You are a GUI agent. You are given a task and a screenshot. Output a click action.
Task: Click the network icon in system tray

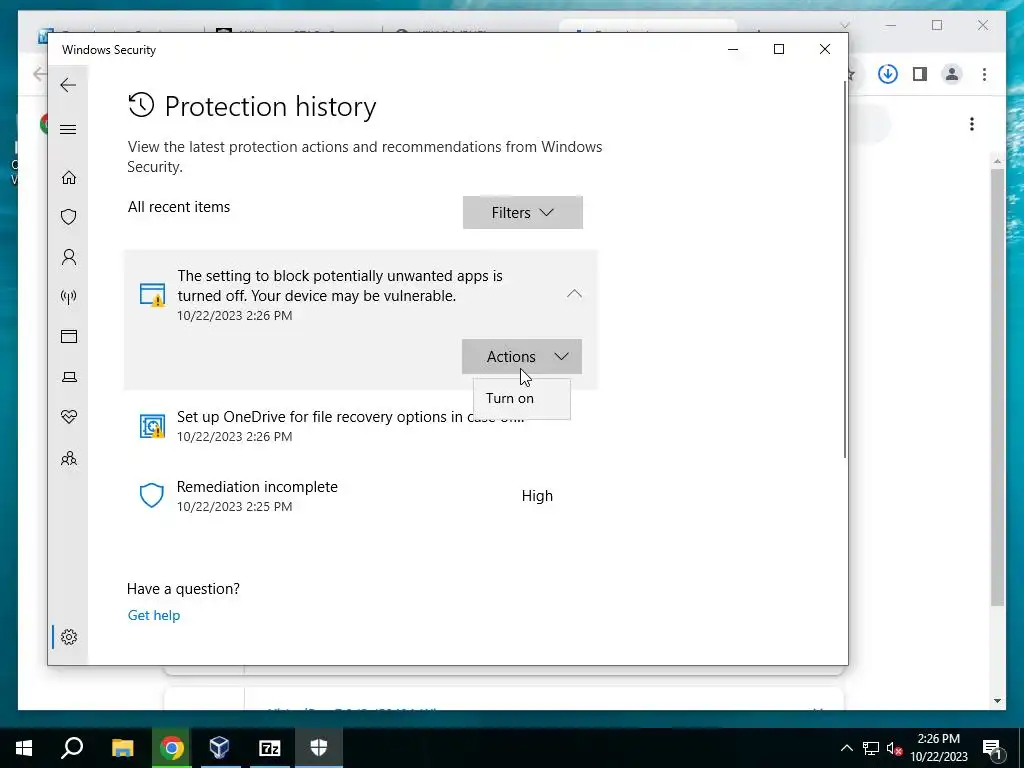871,748
